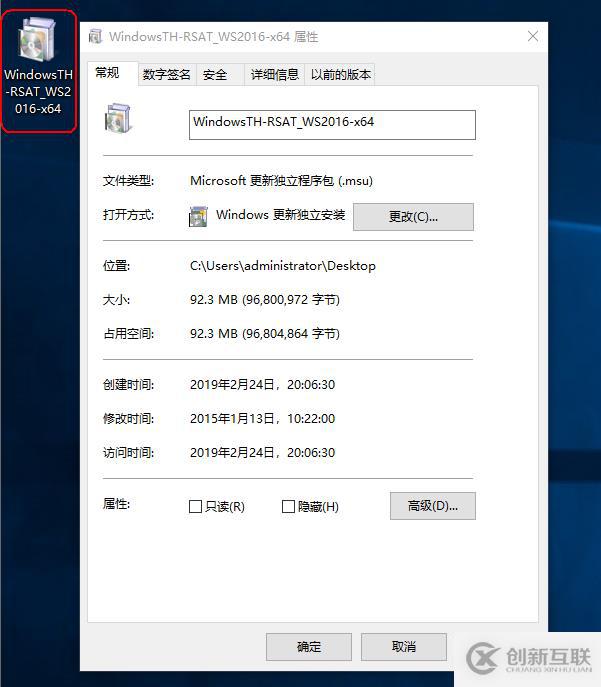This screenshot has width=601, height=687.
Task: Close the properties dialog
Action: 533,36
